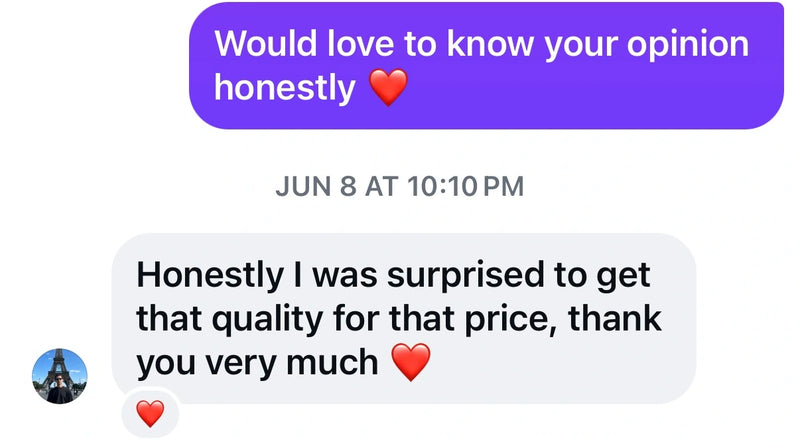Click the 'JUN 8 AT 10:10 PM' timestamp
This screenshot has width=800, height=442.
(x=399, y=186)
